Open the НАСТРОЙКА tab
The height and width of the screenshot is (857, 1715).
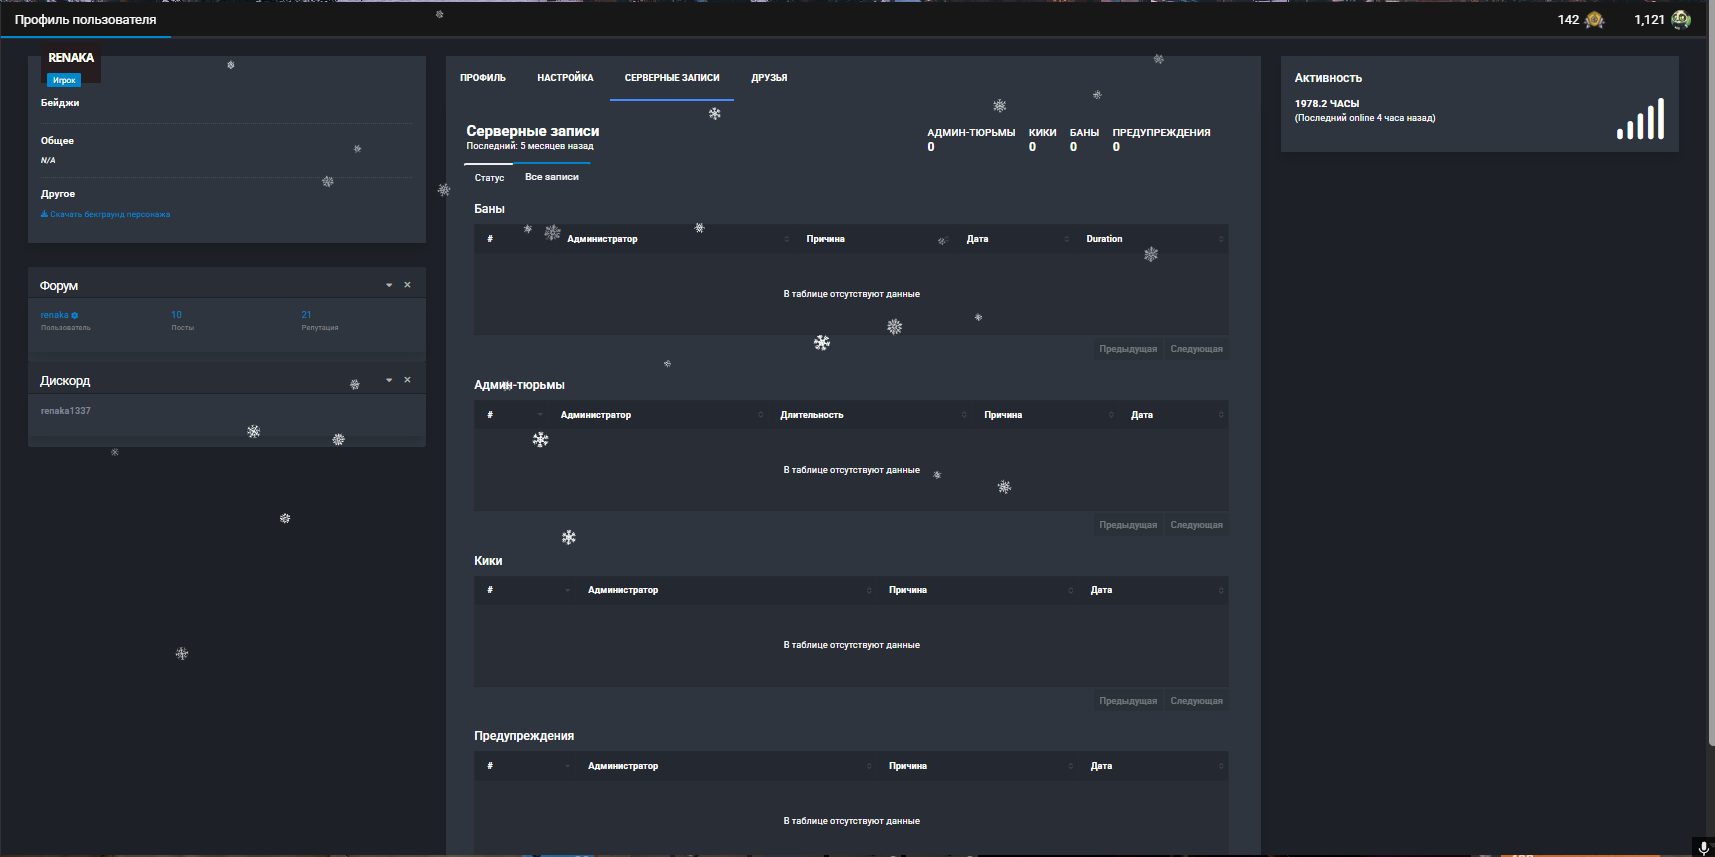(x=565, y=78)
